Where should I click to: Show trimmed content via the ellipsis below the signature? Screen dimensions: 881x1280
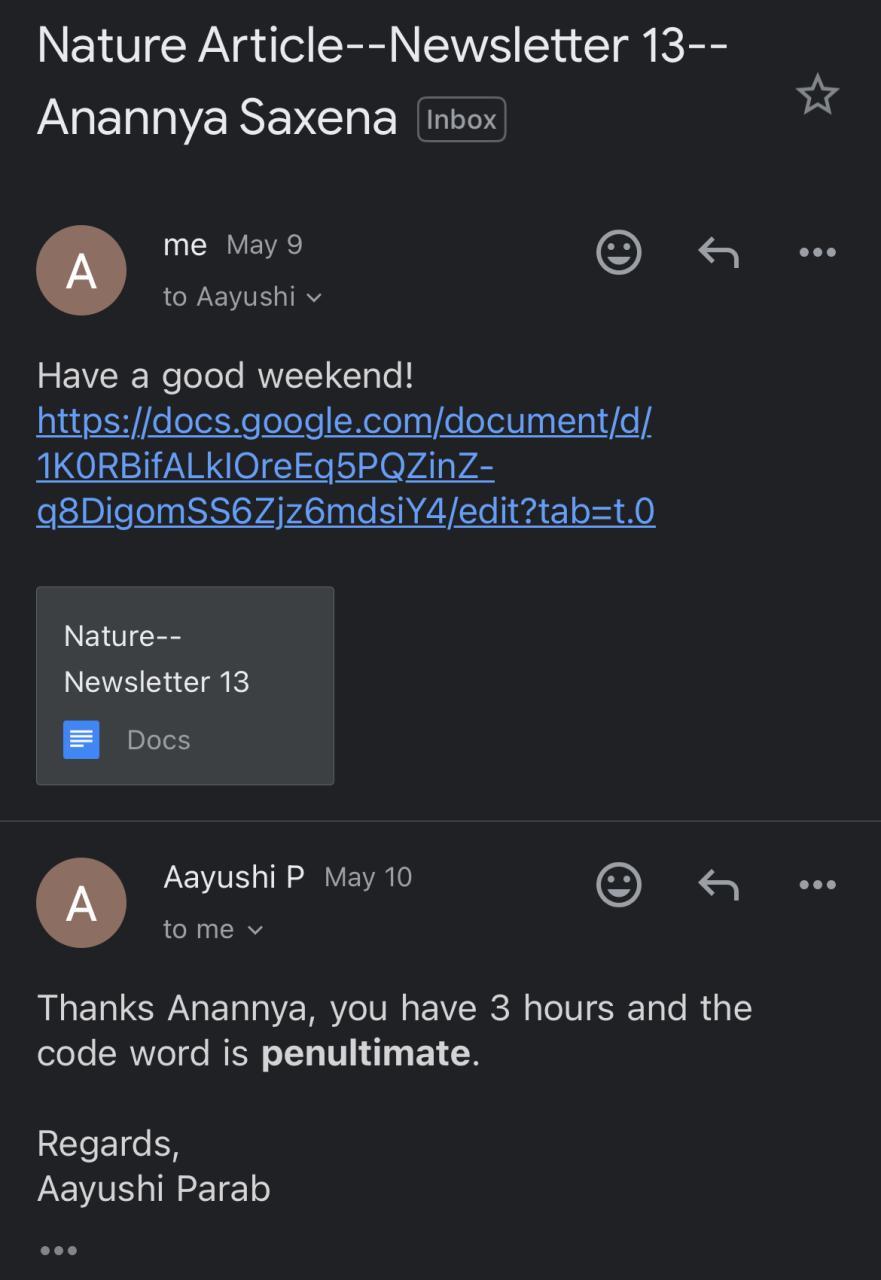click(58, 1250)
